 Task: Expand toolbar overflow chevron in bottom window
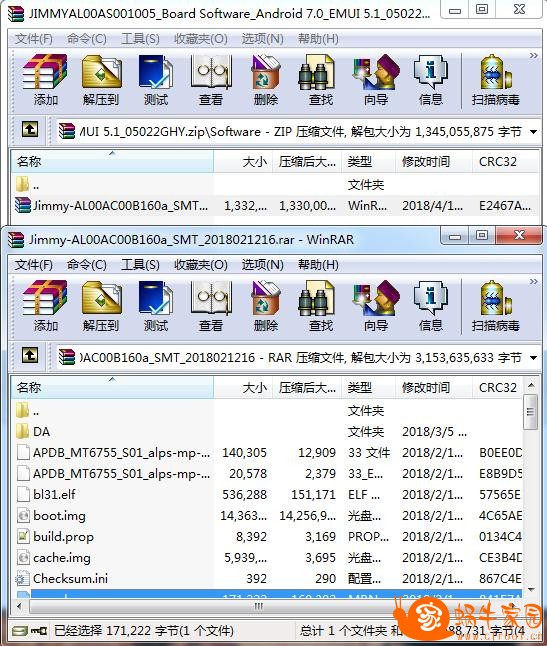[533, 281]
